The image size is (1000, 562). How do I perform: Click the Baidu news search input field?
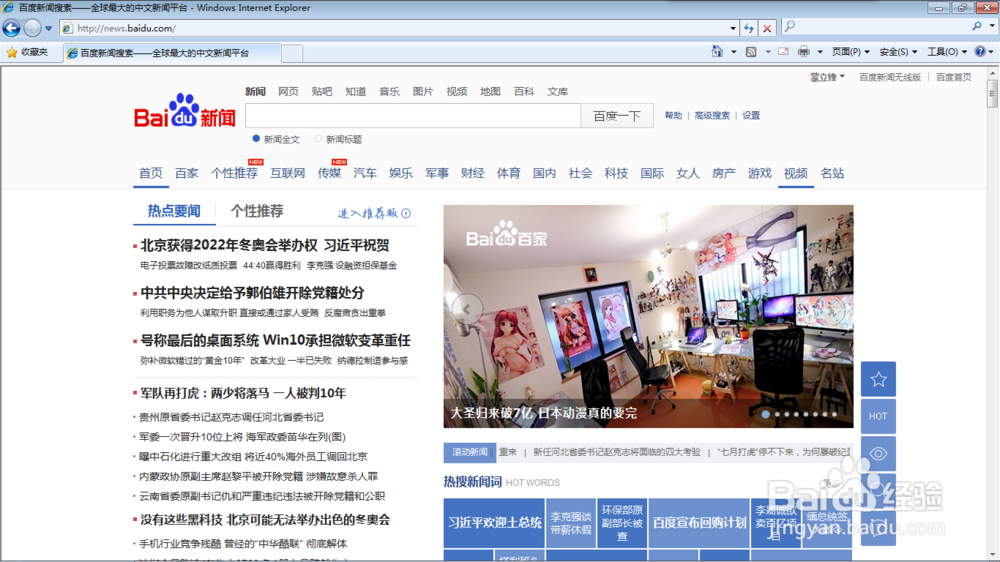point(413,115)
